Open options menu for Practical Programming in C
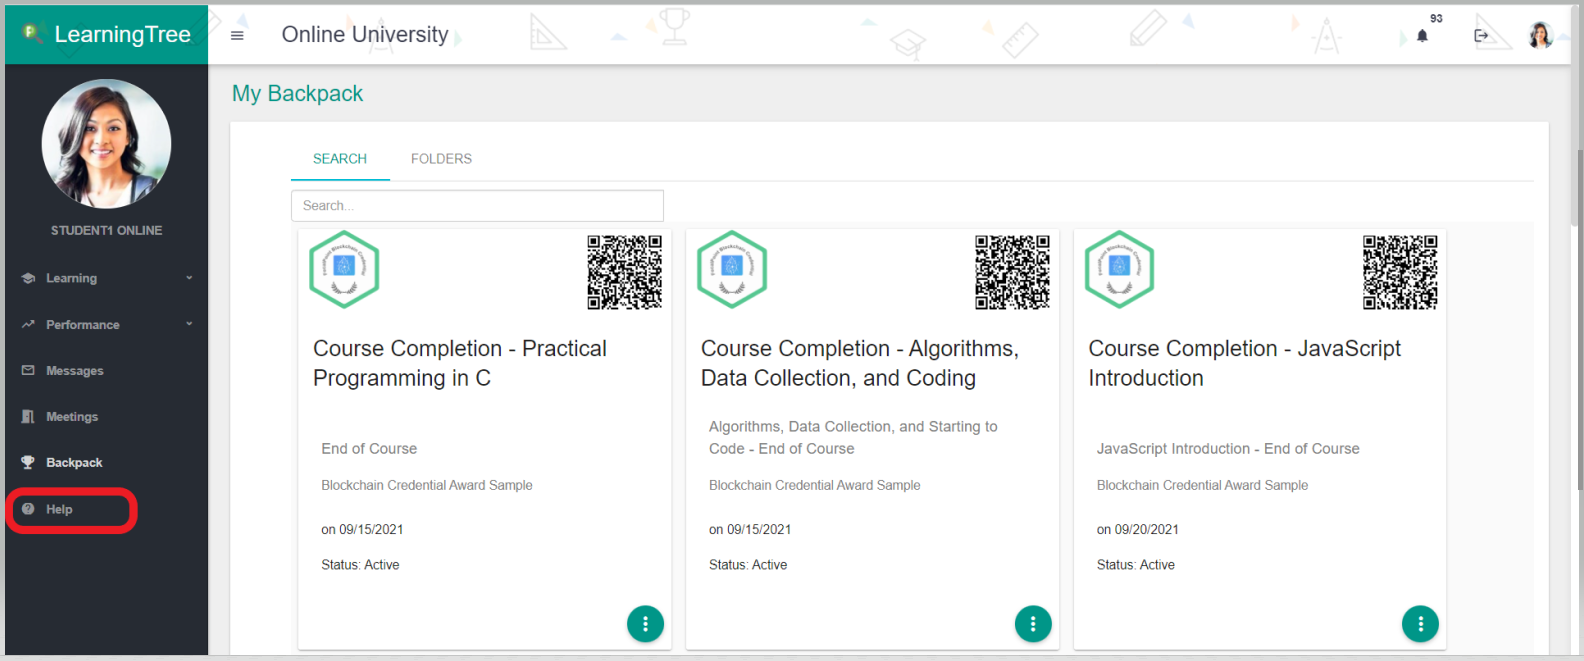Viewport: 1584px width, 661px height. point(645,624)
